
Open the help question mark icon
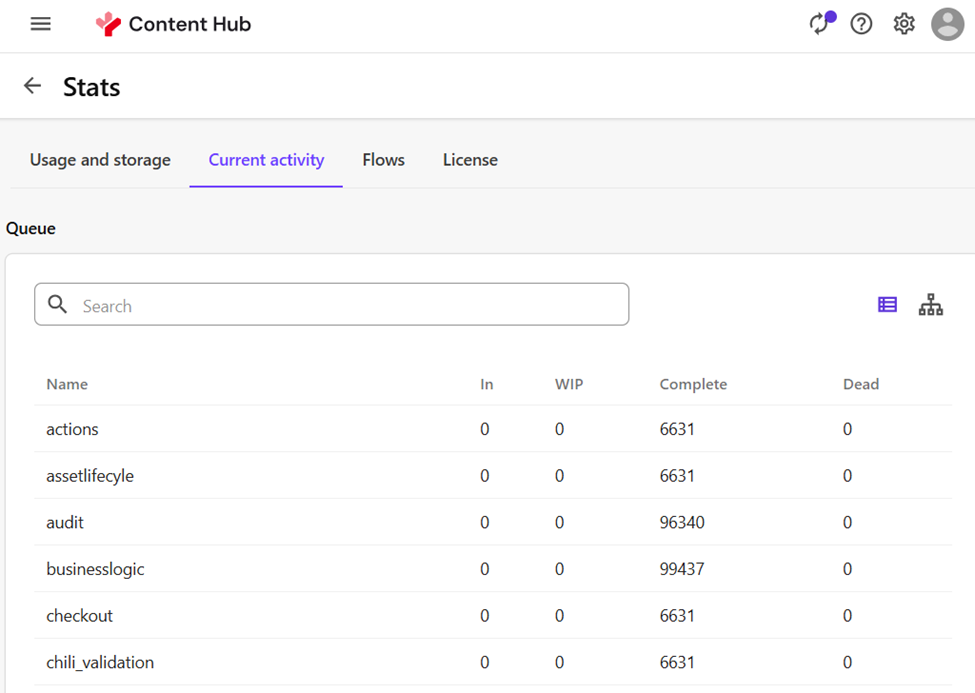point(861,24)
